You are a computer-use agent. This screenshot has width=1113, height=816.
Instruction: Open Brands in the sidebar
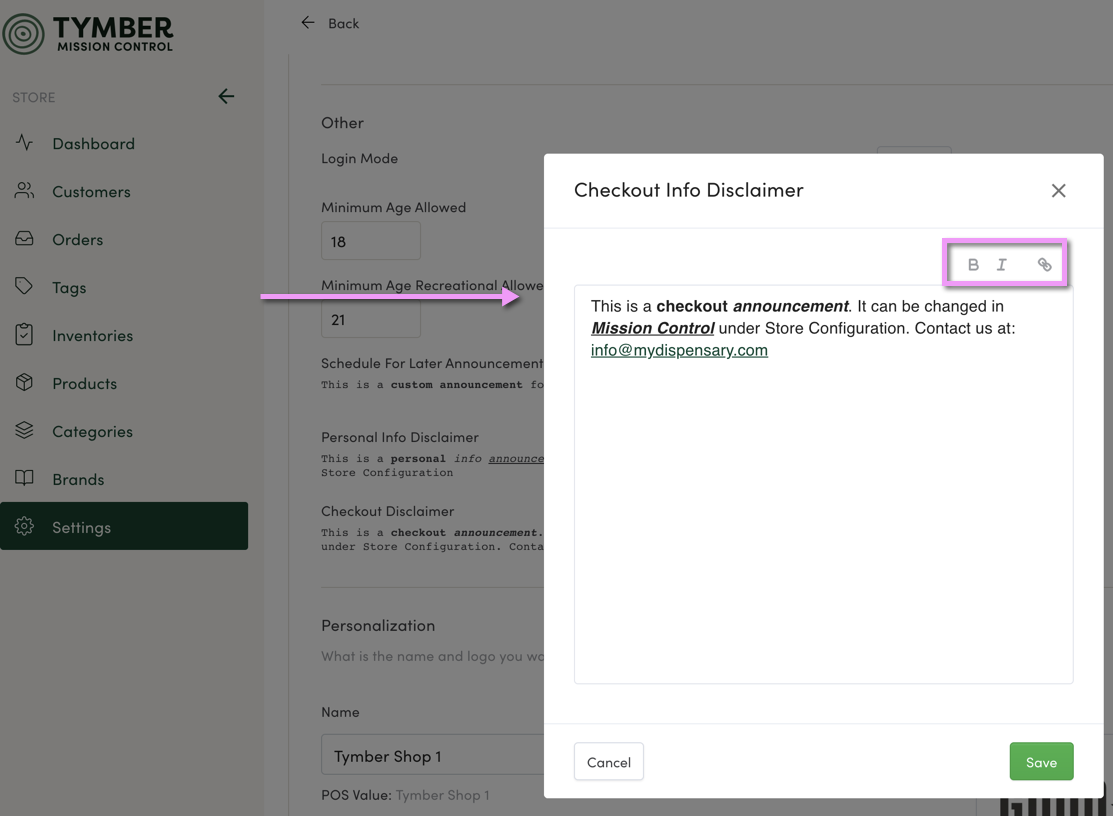pos(78,480)
